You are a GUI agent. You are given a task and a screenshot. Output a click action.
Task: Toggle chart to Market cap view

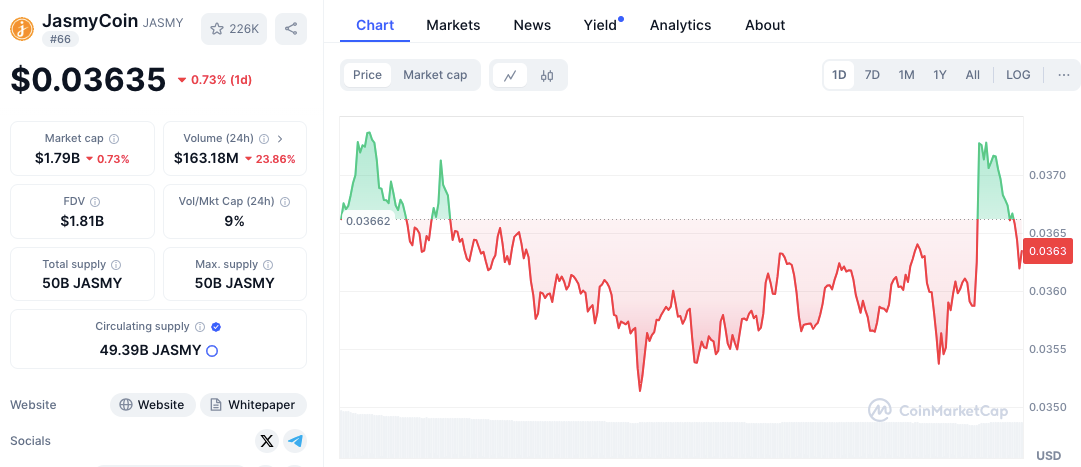[x=435, y=75]
